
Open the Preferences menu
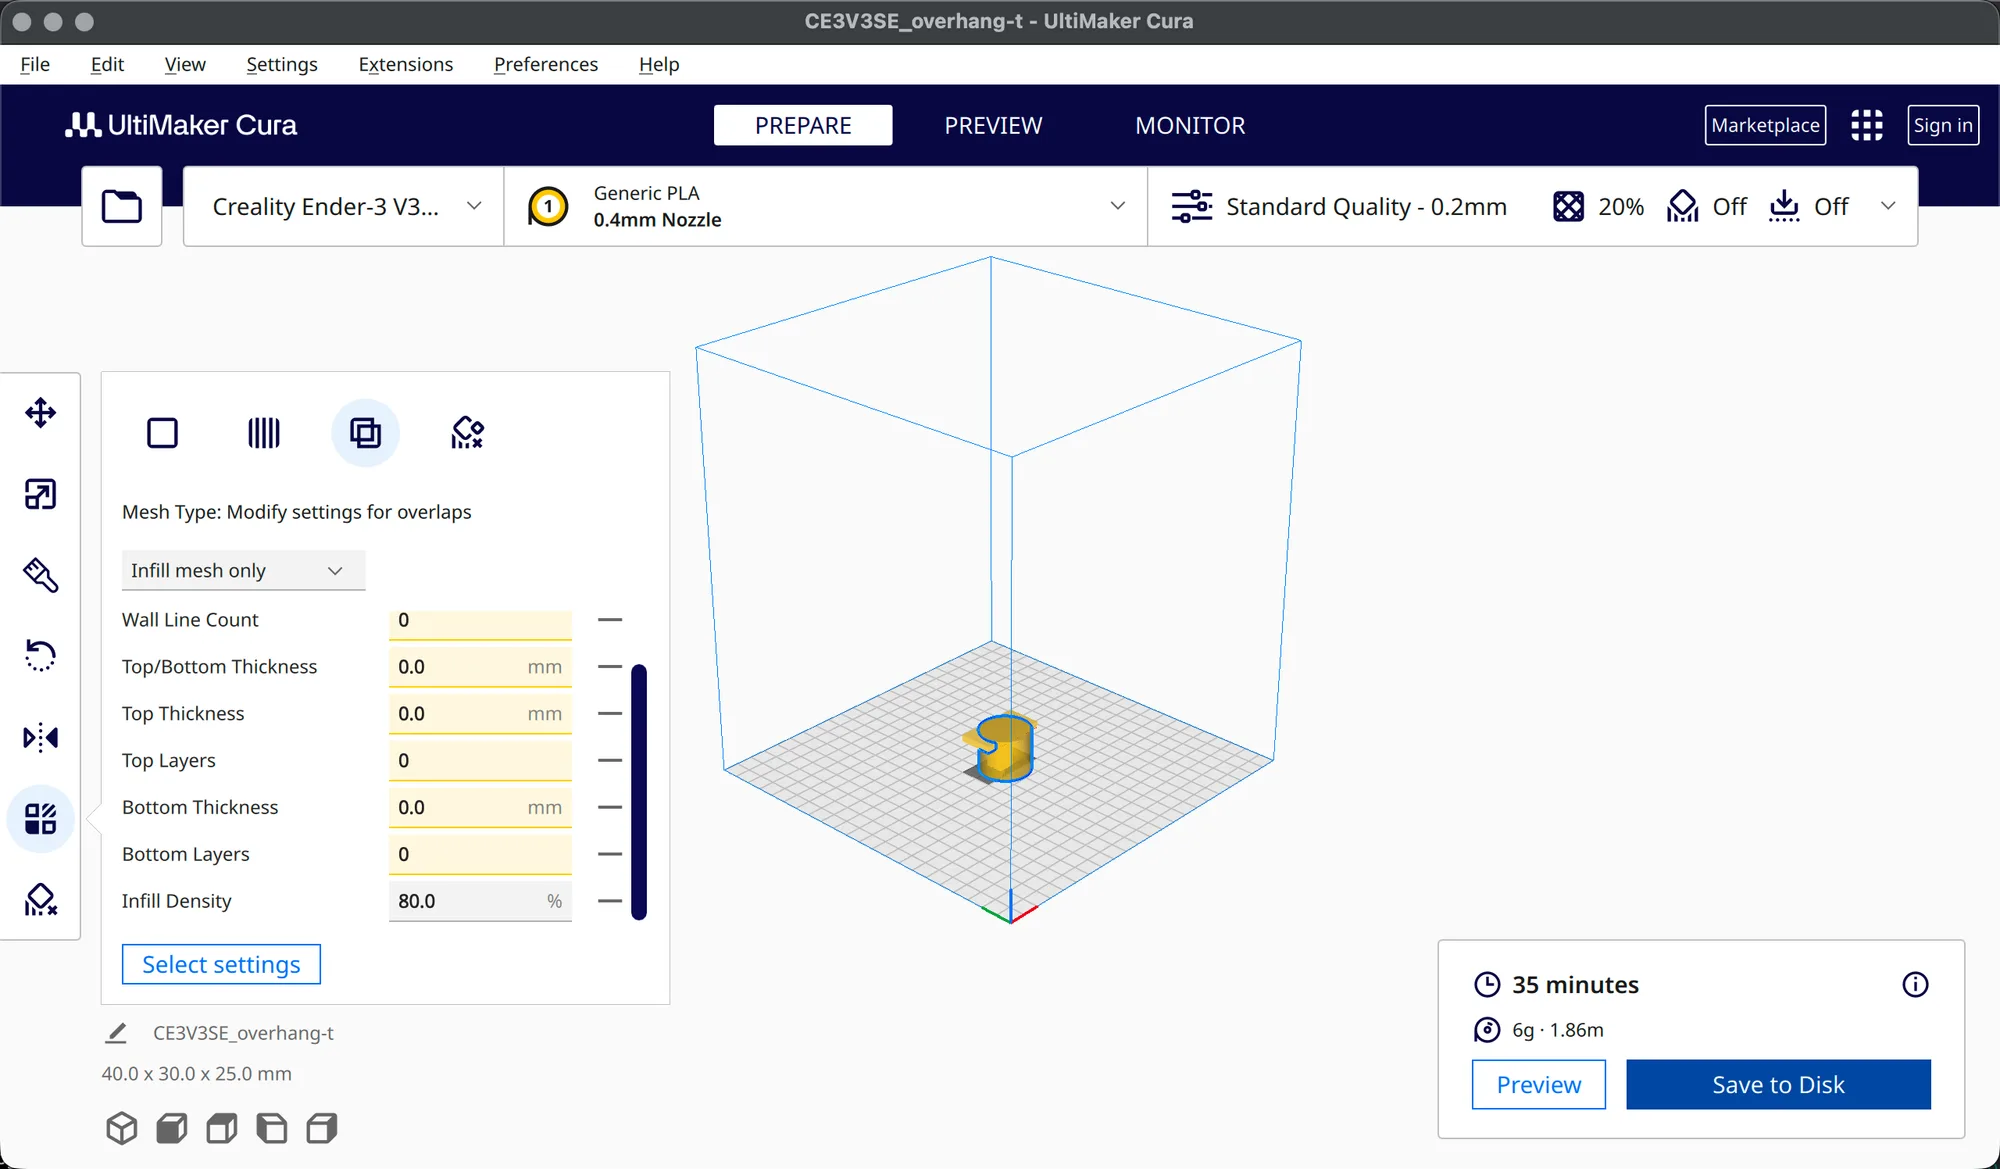click(x=546, y=64)
